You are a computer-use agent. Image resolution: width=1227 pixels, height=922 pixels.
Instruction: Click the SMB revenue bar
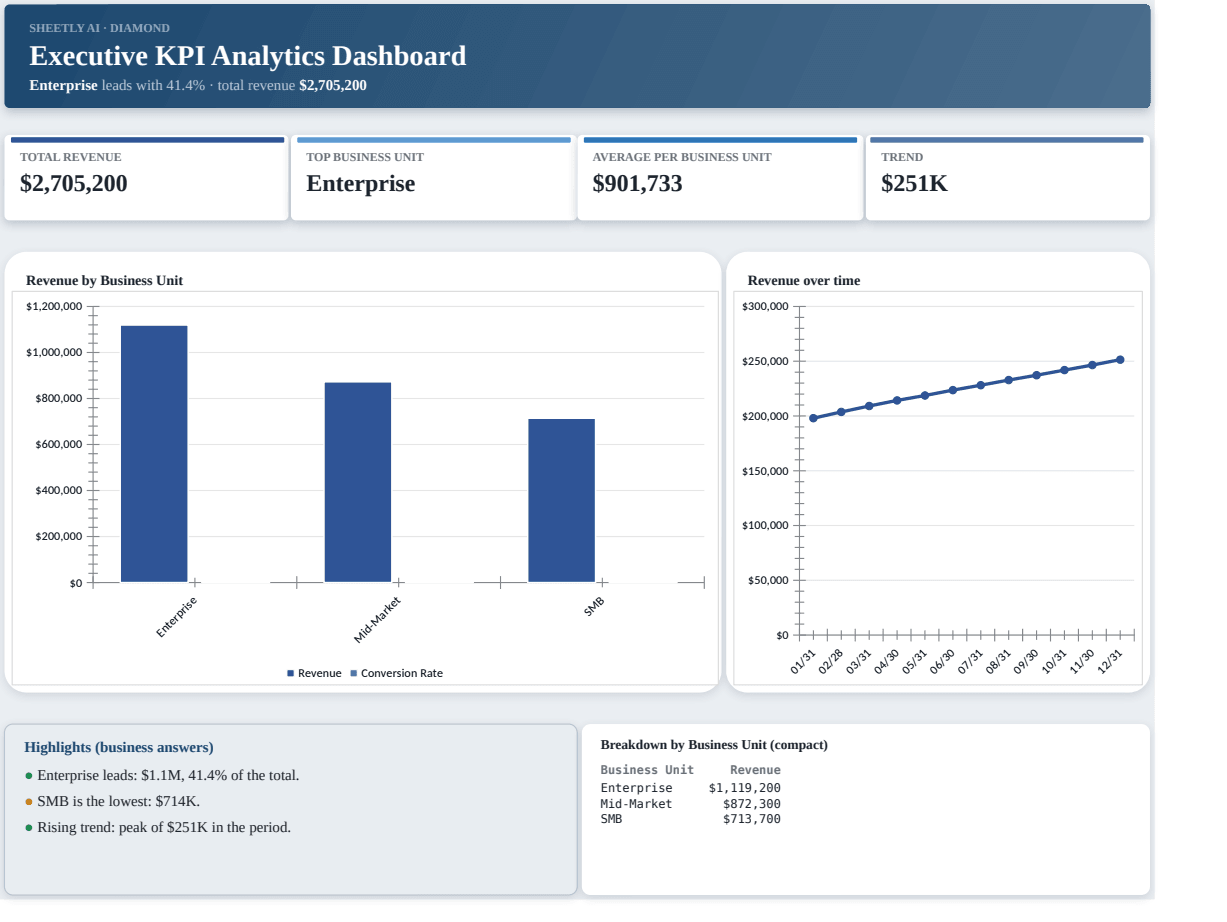tap(561, 500)
